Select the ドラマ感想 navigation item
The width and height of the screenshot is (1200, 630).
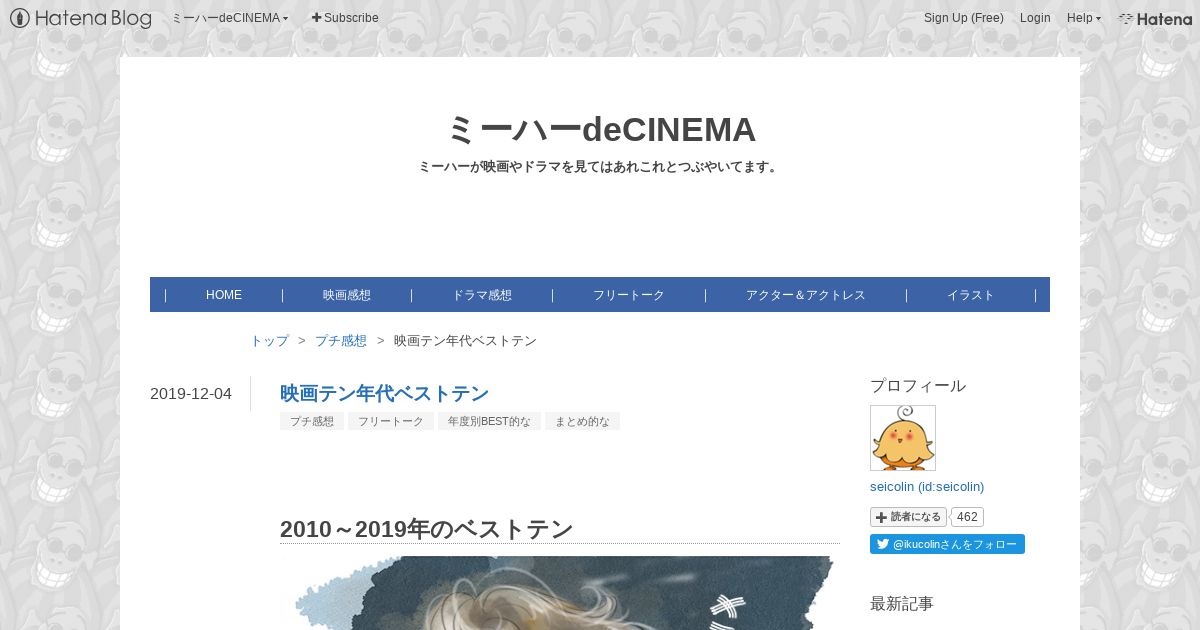click(x=482, y=295)
